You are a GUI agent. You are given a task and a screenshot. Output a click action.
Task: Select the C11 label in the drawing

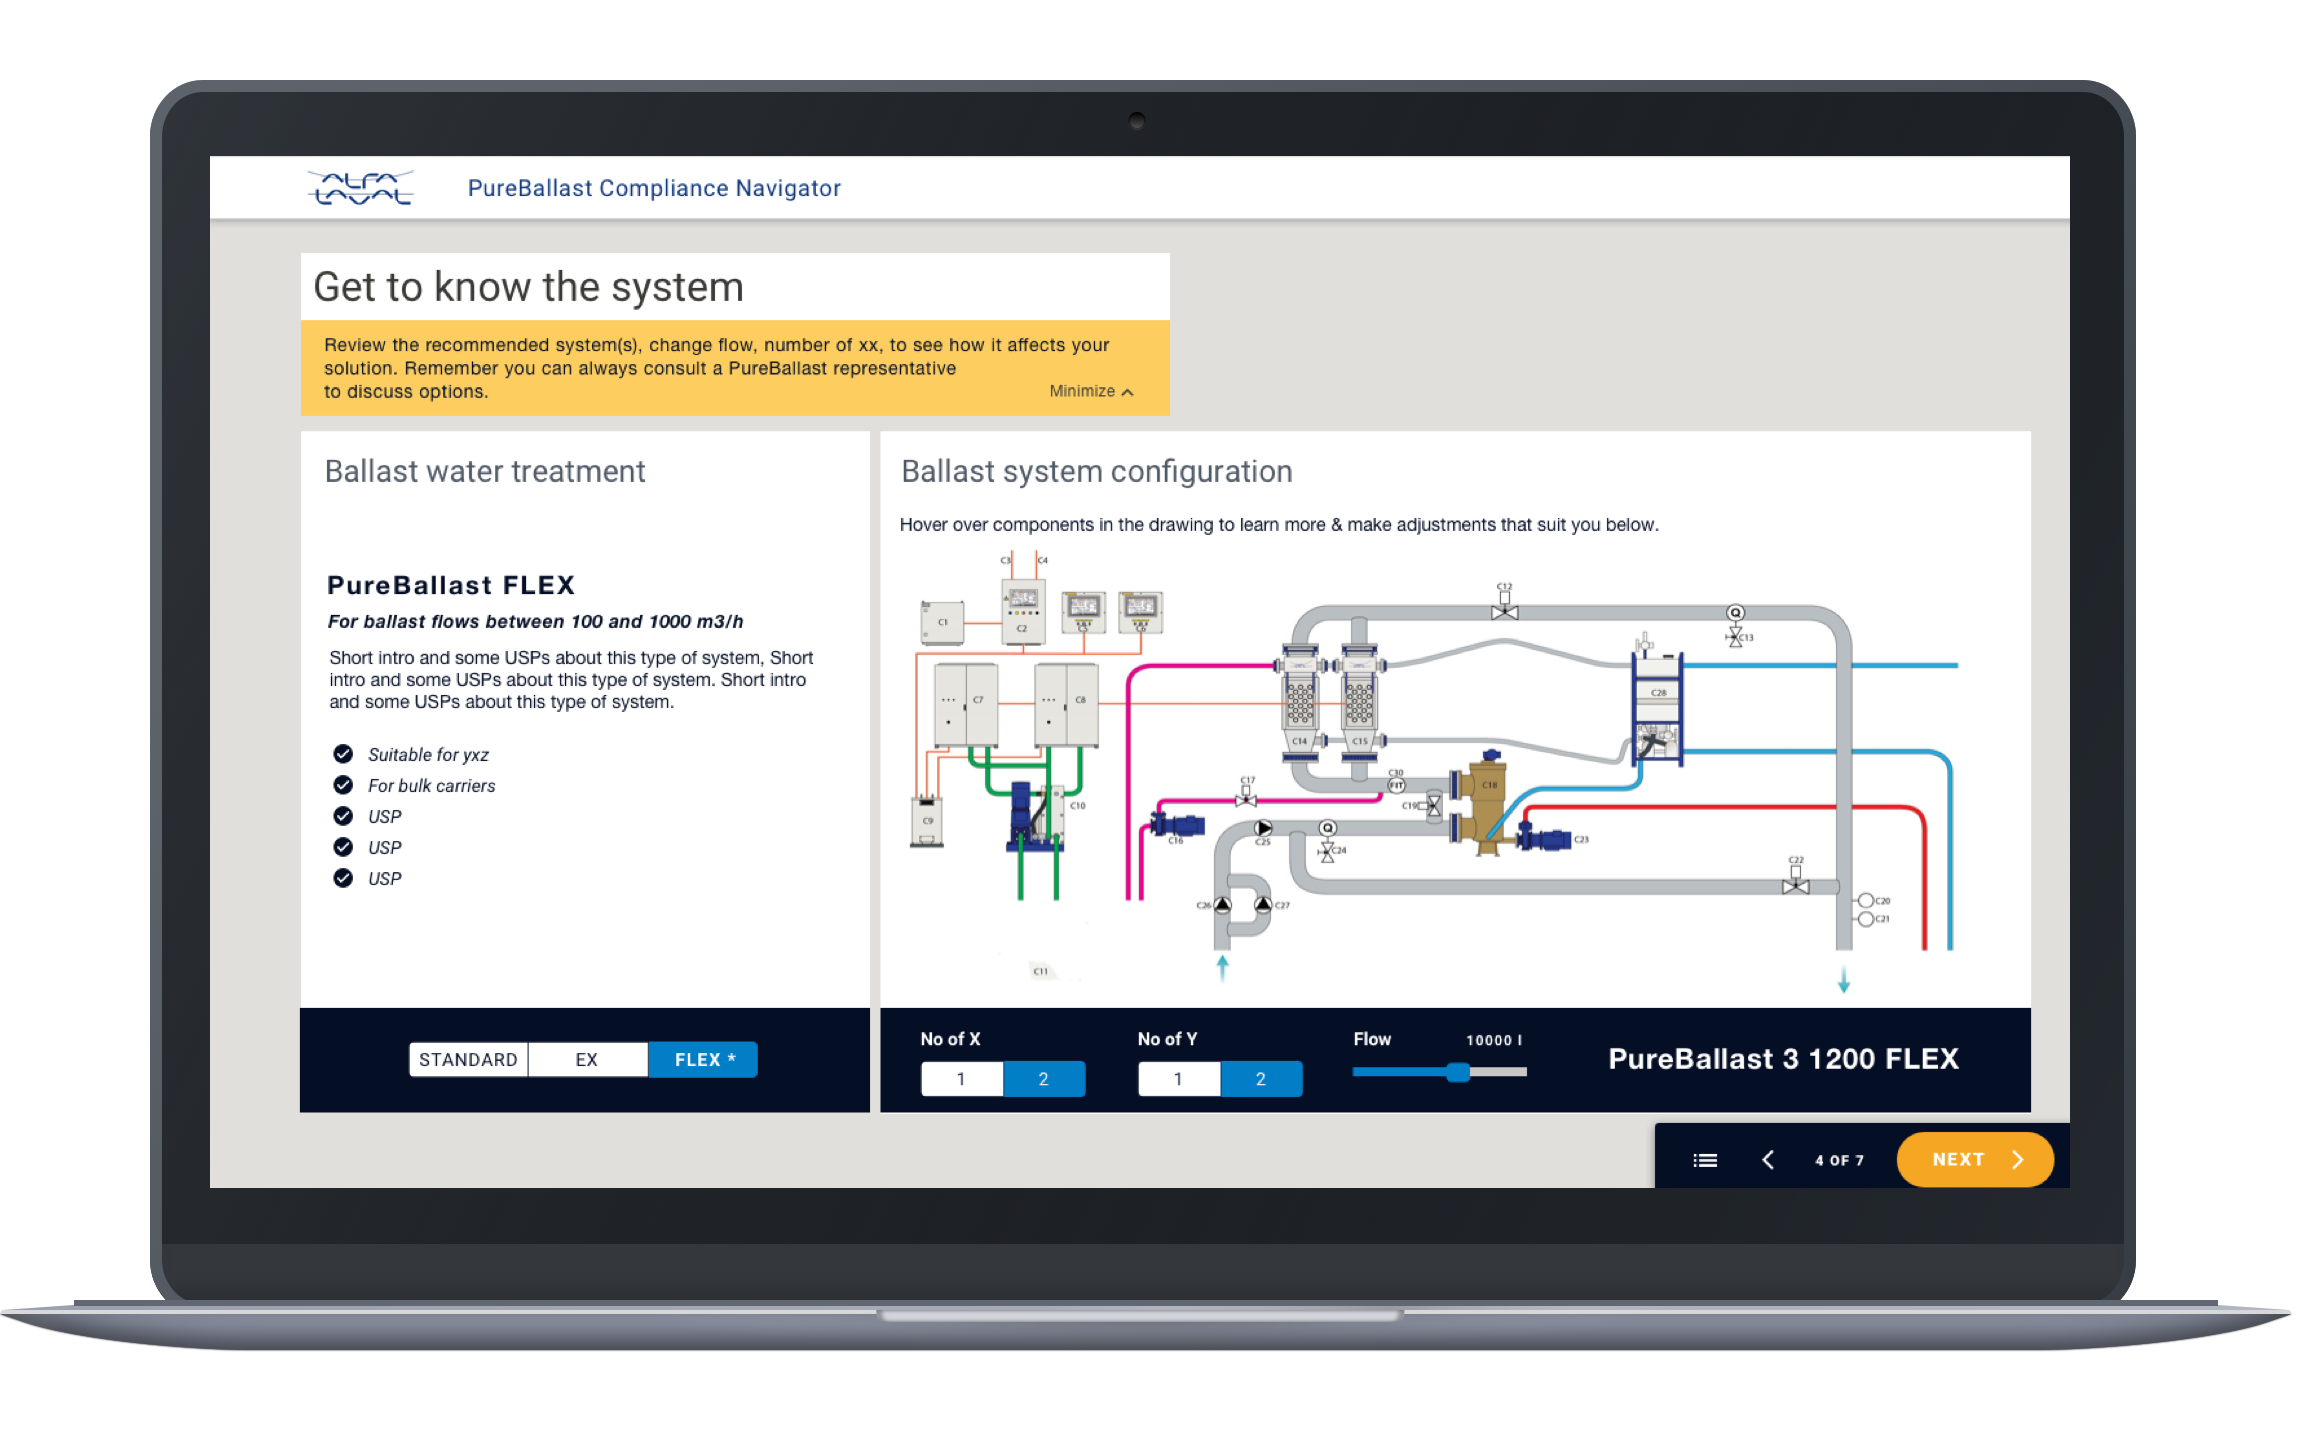point(1040,972)
